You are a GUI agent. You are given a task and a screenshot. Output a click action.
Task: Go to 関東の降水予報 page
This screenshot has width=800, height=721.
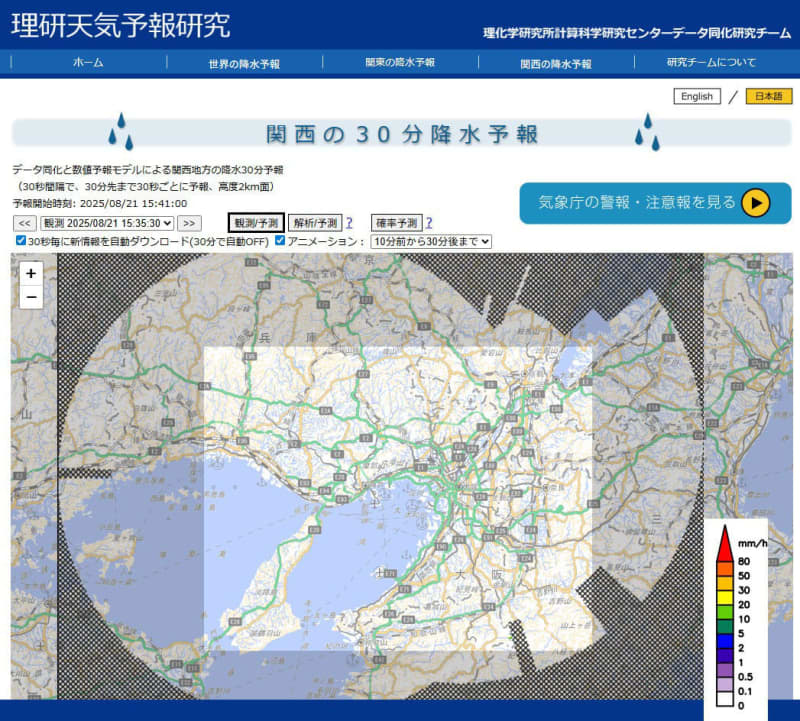pyautogui.click(x=400, y=63)
